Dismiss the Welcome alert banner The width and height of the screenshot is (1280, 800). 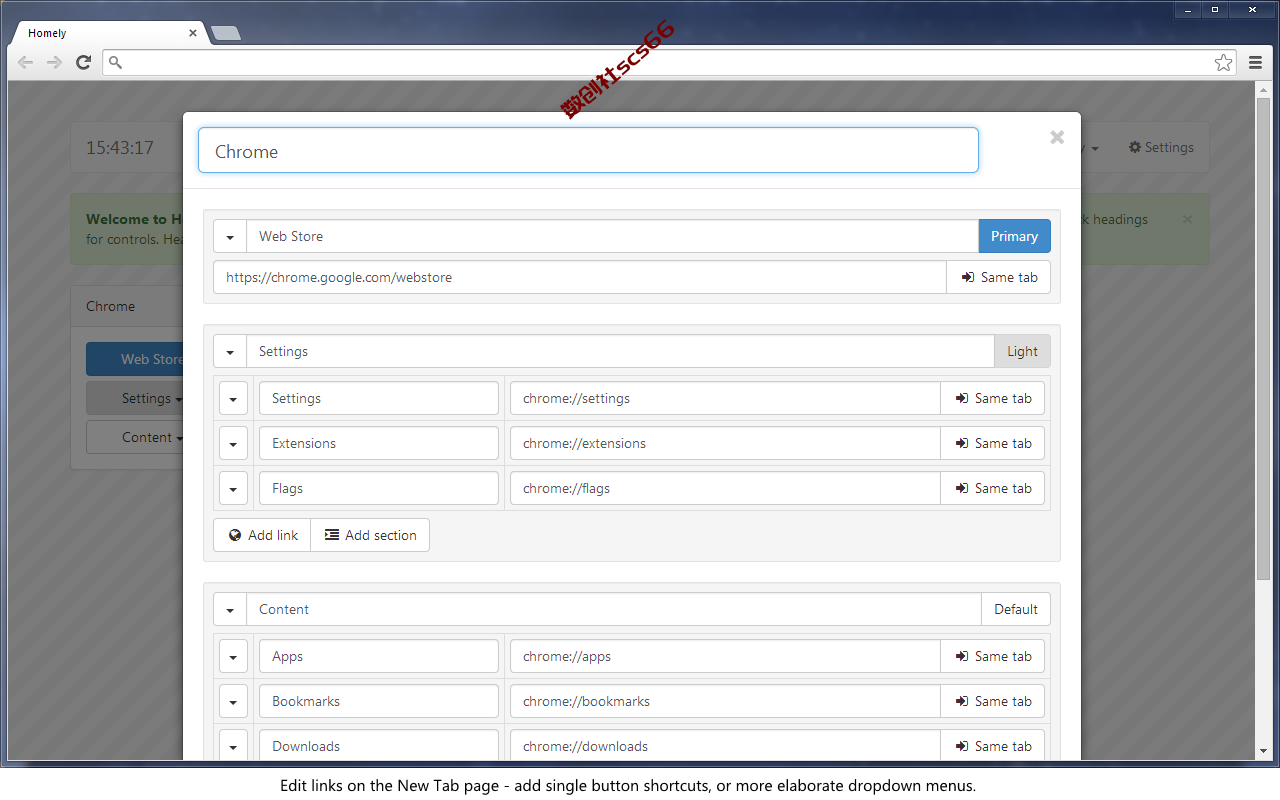pyautogui.click(x=1187, y=219)
